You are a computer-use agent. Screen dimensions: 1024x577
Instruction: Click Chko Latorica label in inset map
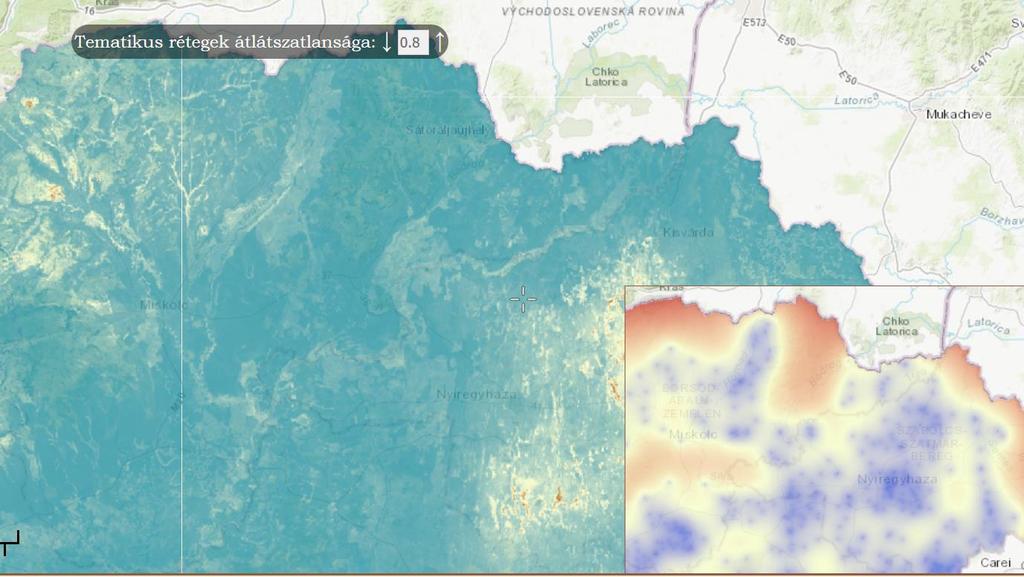(895, 326)
